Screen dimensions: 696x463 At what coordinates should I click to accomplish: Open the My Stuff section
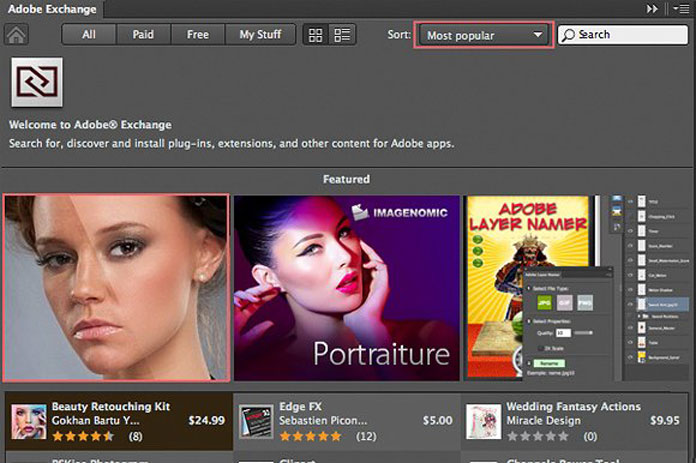coord(260,35)
